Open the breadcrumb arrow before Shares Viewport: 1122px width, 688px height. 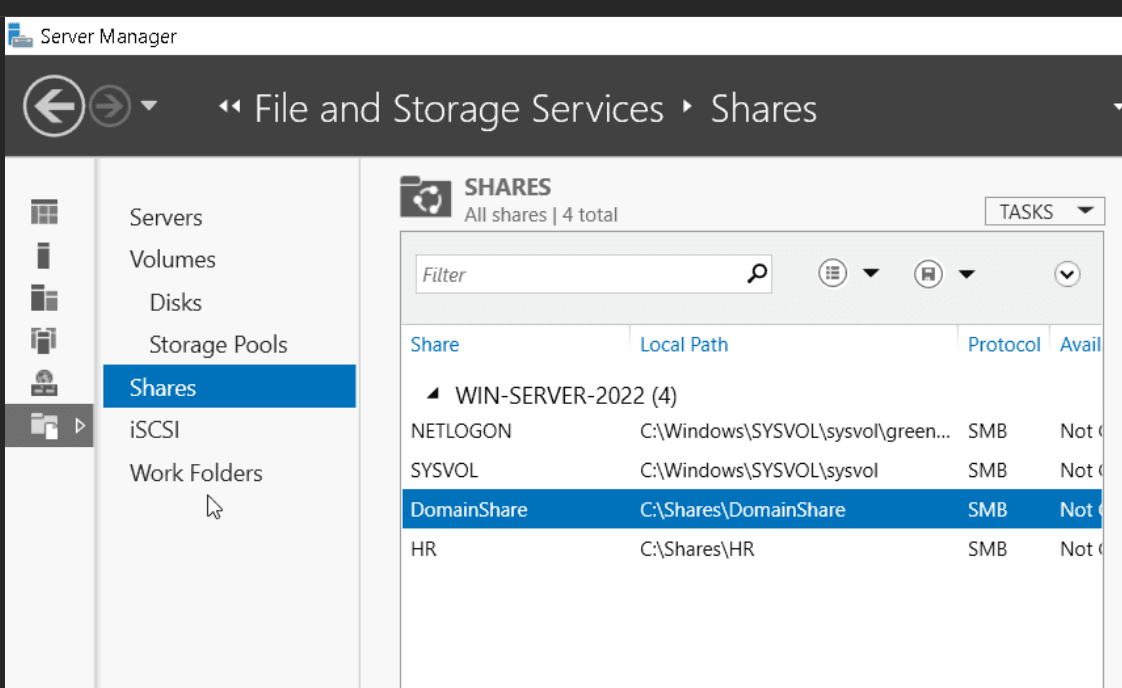click(x=688, y=107)
